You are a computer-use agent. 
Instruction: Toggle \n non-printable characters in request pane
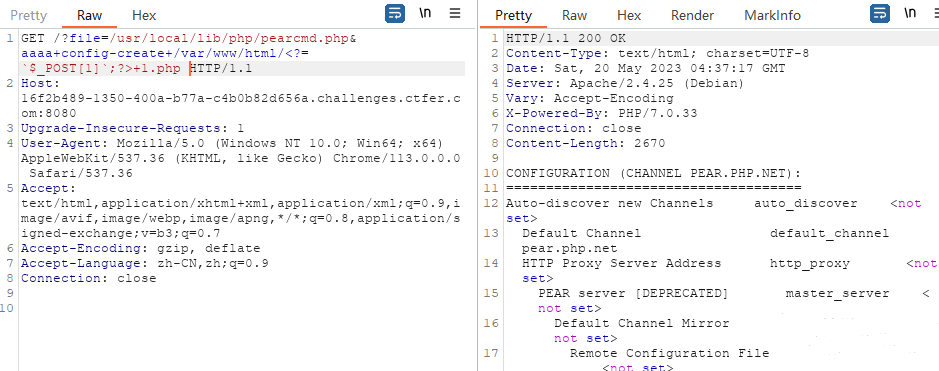coord(425,13)
